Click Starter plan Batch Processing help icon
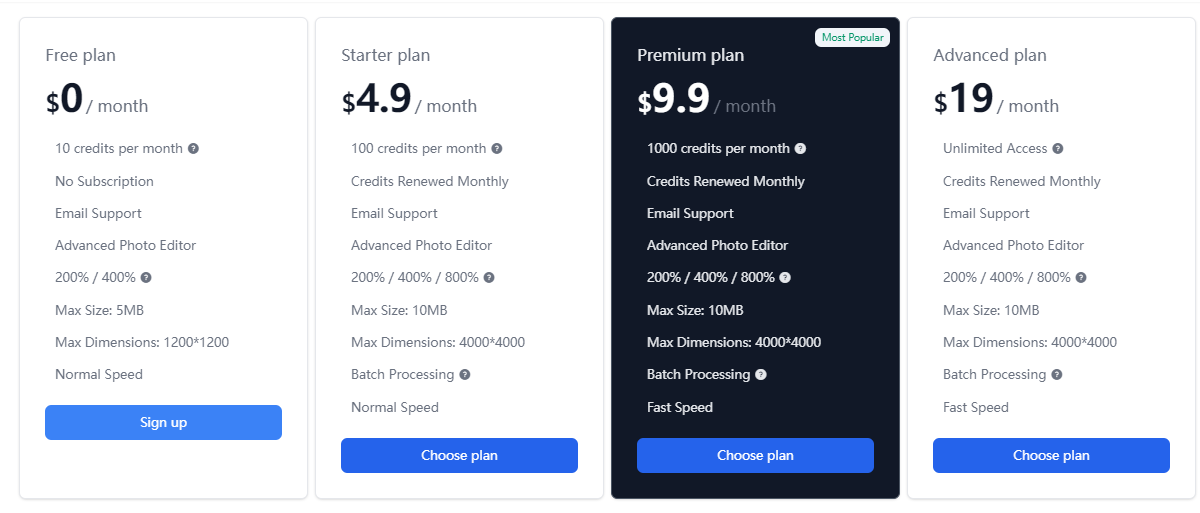 465,374
